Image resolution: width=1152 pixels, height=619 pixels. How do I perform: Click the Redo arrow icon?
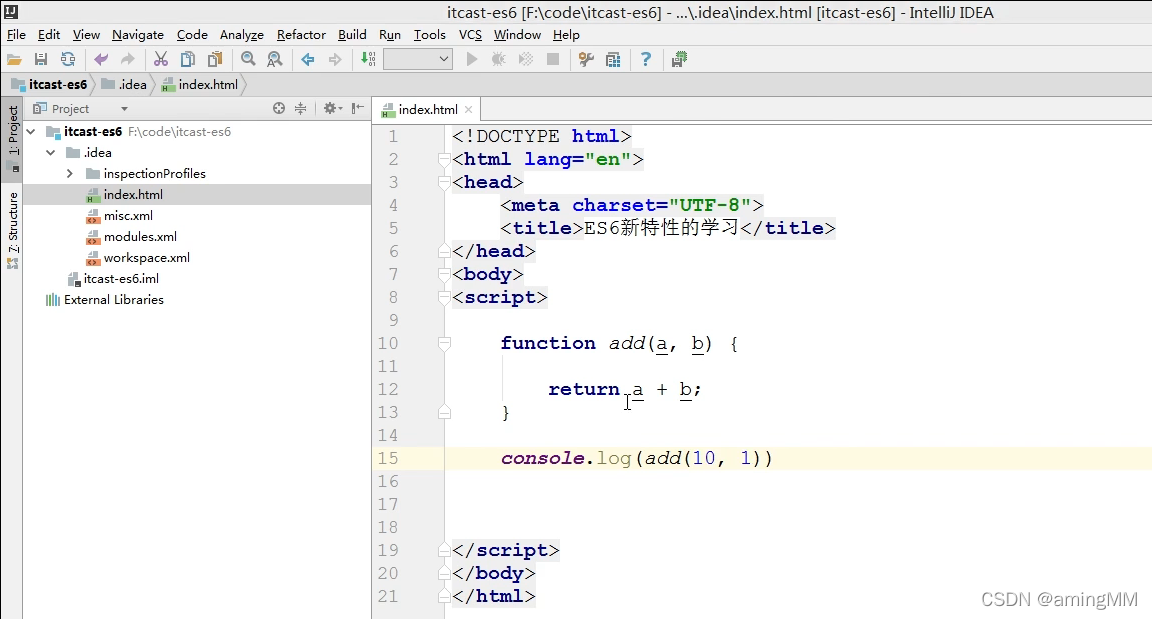click(x=128, y=59)
